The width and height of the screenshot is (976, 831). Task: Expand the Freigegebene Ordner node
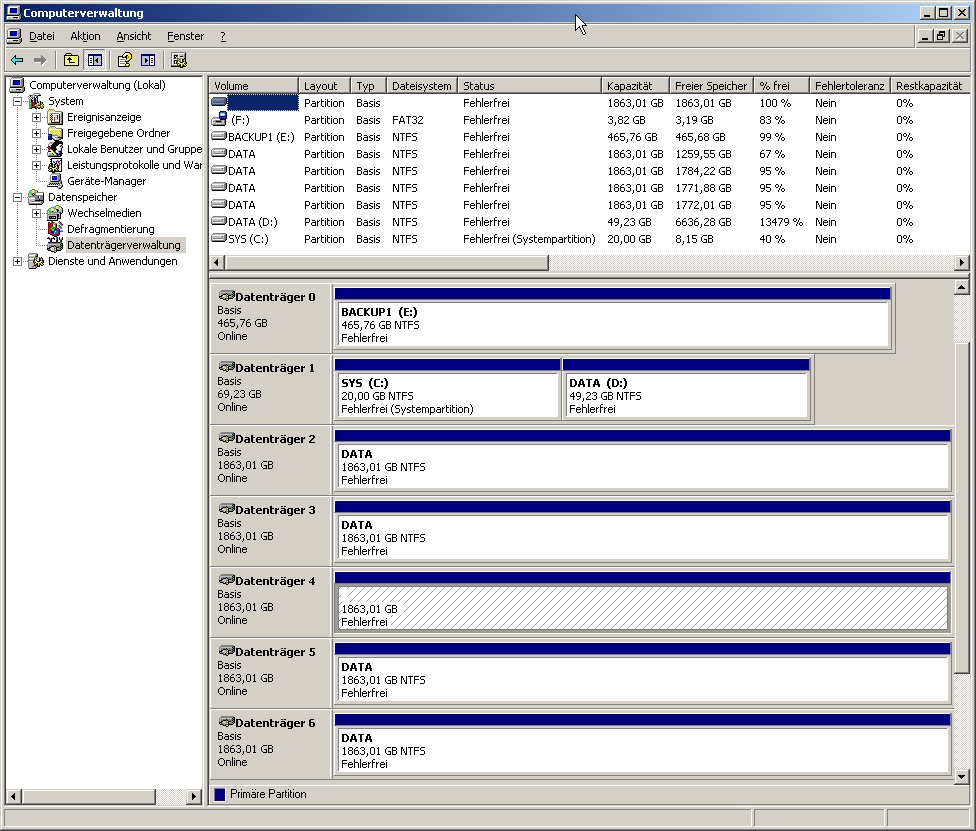37,133
